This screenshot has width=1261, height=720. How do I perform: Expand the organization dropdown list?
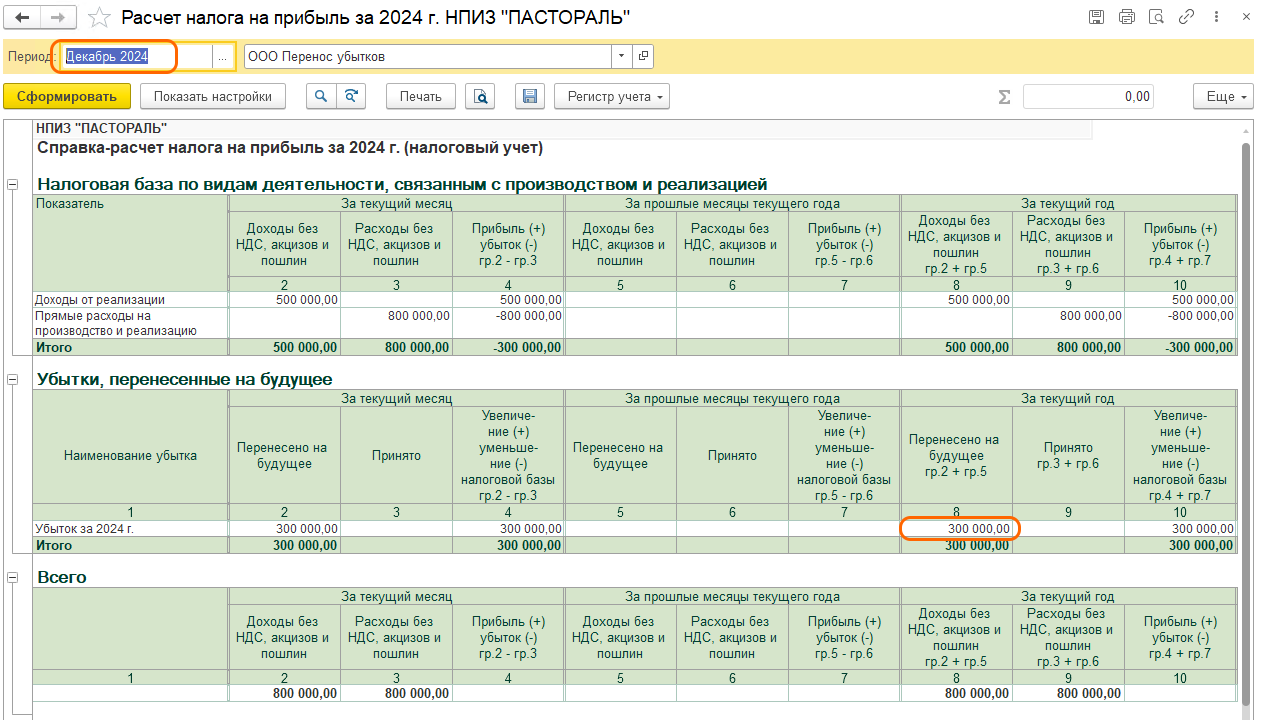click(x=622, y=57)
